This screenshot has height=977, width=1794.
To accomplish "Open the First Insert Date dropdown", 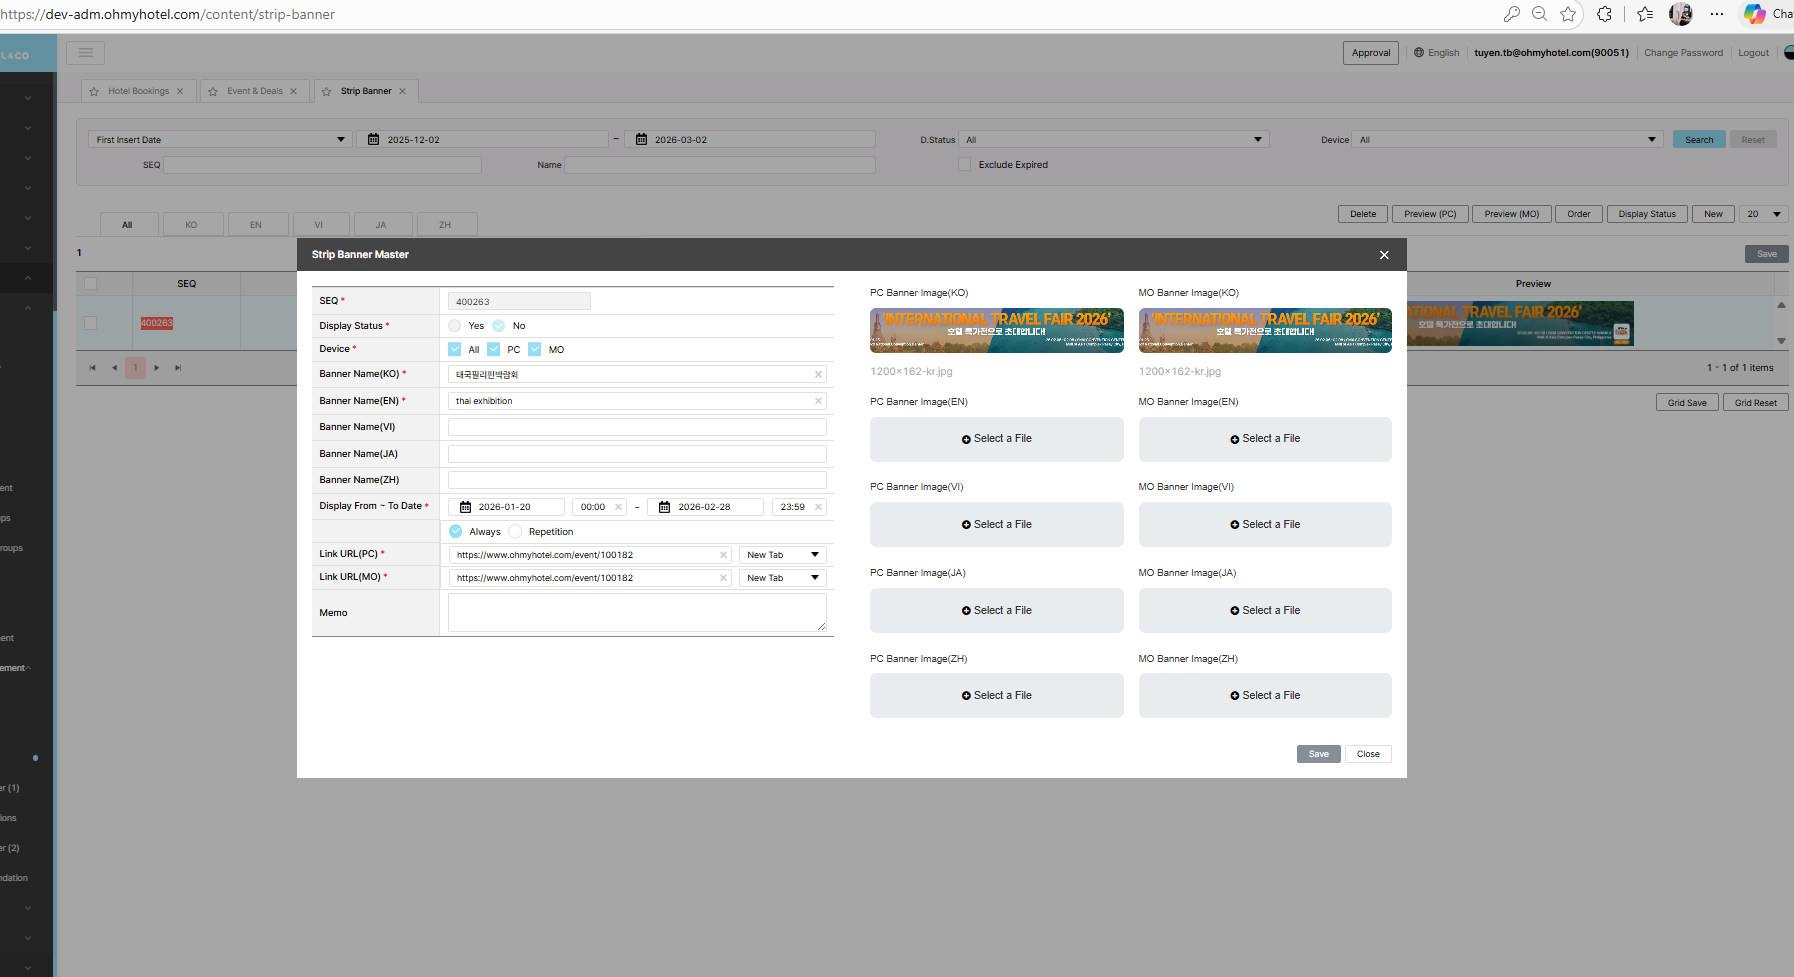I will pos(220,140).
